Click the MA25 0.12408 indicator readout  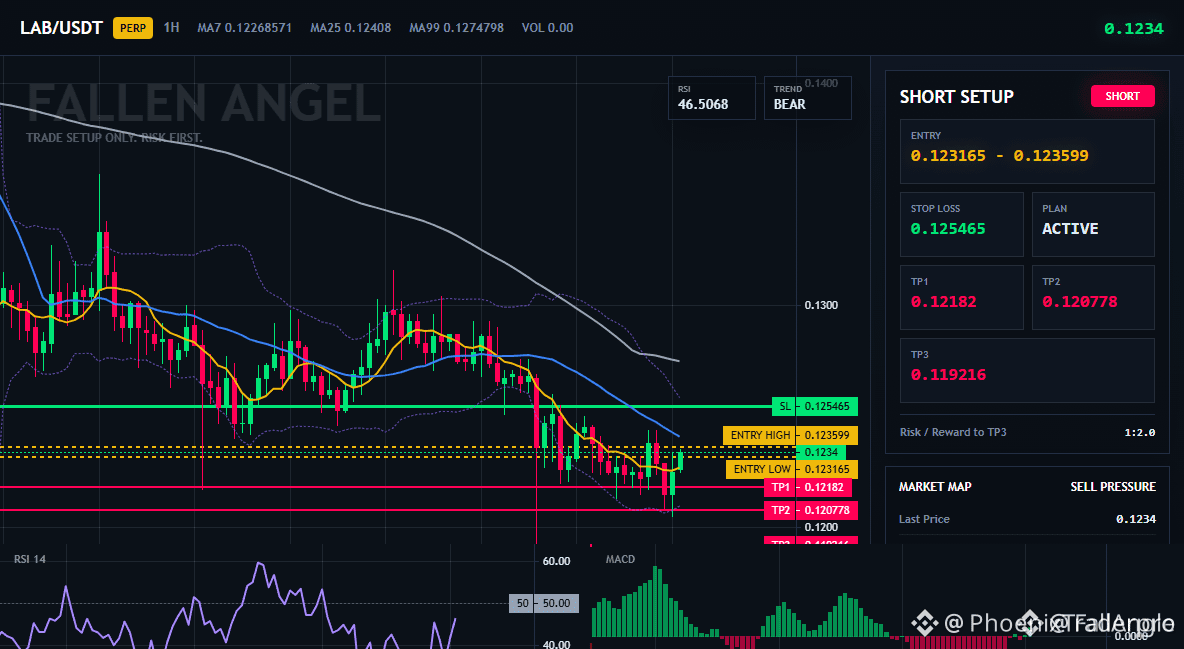pyautogui.click(x=350, y=27)
